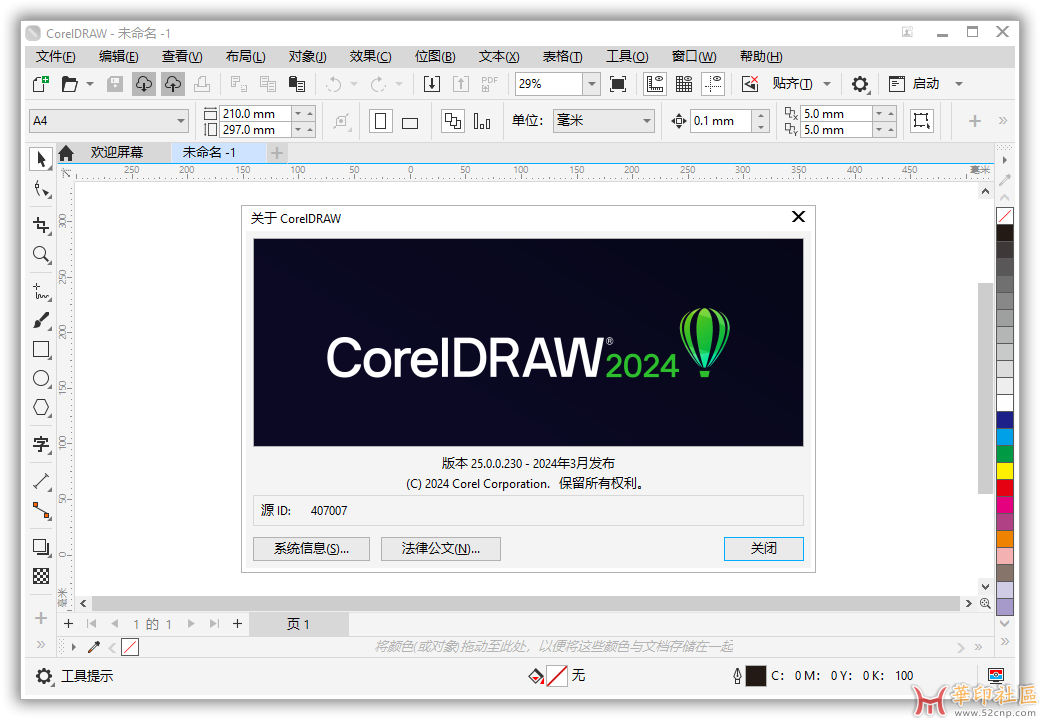Click the cloud download icon
Viewport: 1040px width, 720px height.
pyautogui.click(x=143, y=84)
